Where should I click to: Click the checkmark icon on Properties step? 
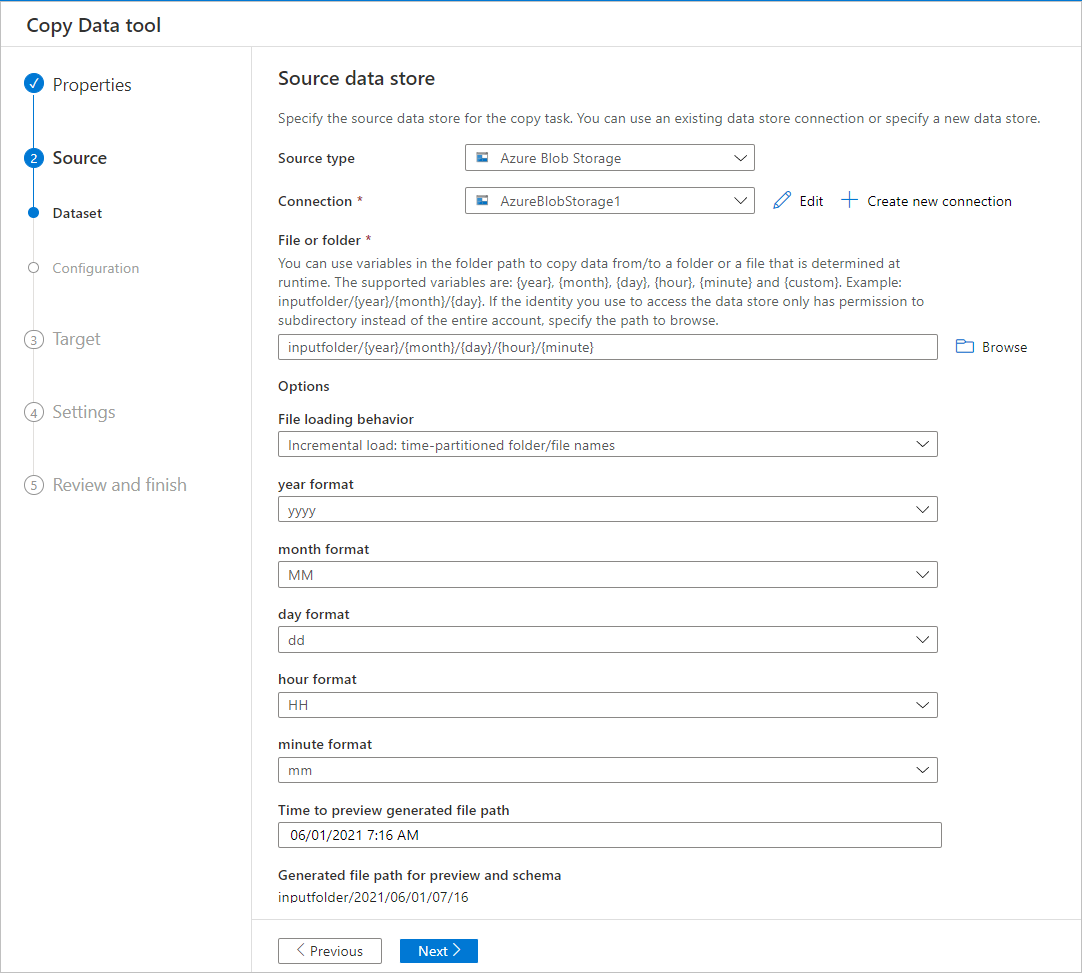(34, 84)
